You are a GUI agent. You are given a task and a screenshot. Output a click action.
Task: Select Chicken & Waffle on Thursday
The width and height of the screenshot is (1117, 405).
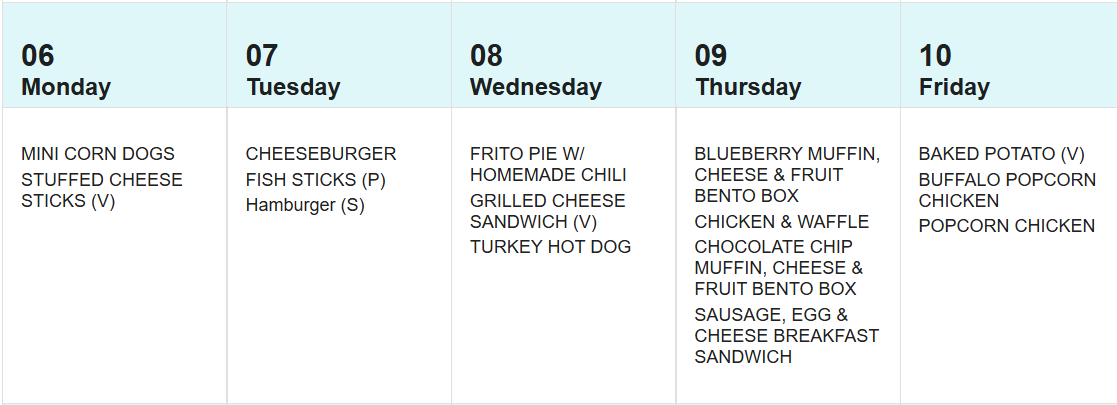pos(782,222)
